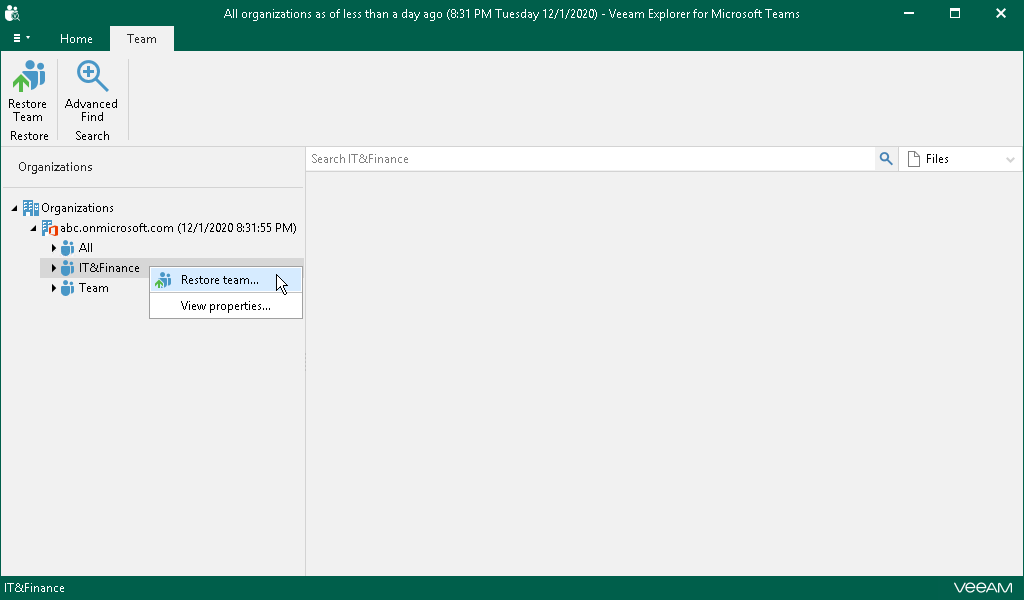This screenshot has height=600, width=1024.
Task: Select the abc.onmicrosoft.com organization icon
Action: pos(50,227)
